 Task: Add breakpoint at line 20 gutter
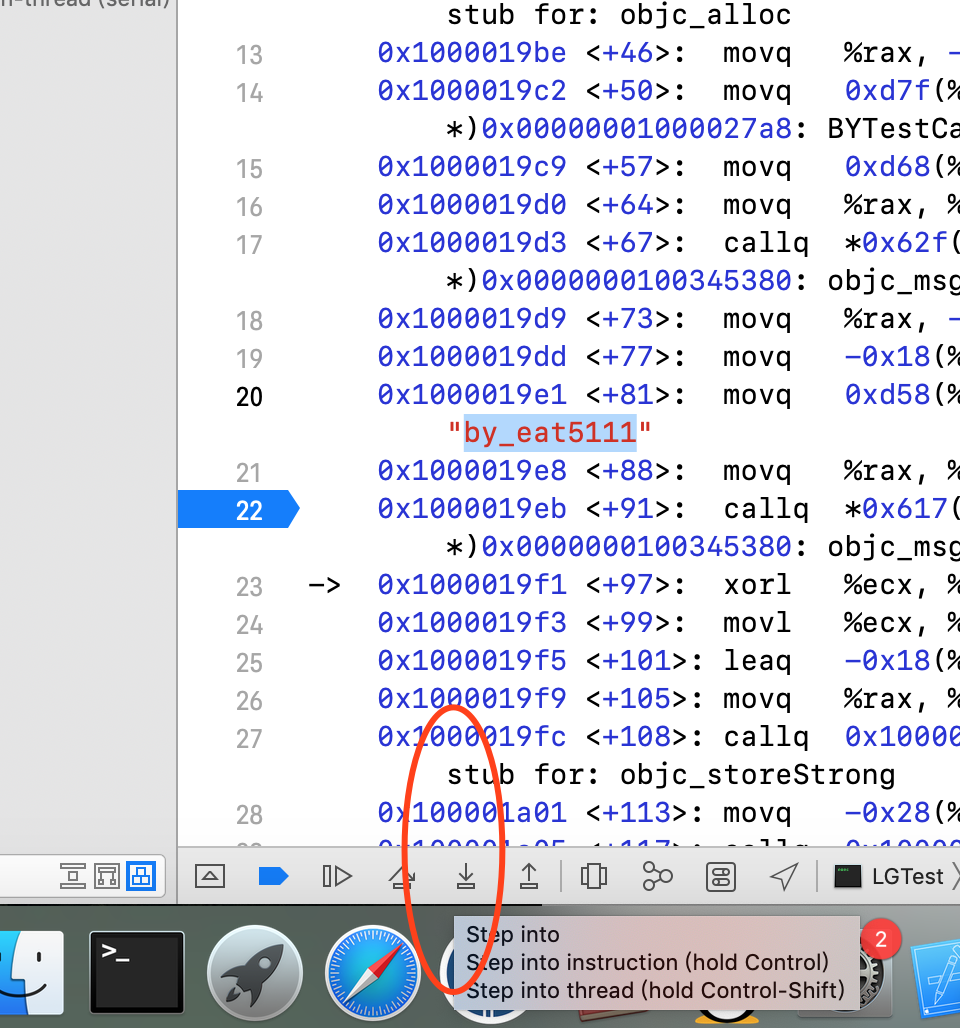coord(249,396)
